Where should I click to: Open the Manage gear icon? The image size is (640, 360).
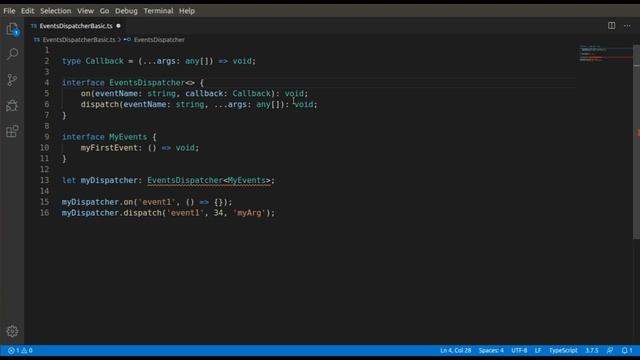(12, 331)
